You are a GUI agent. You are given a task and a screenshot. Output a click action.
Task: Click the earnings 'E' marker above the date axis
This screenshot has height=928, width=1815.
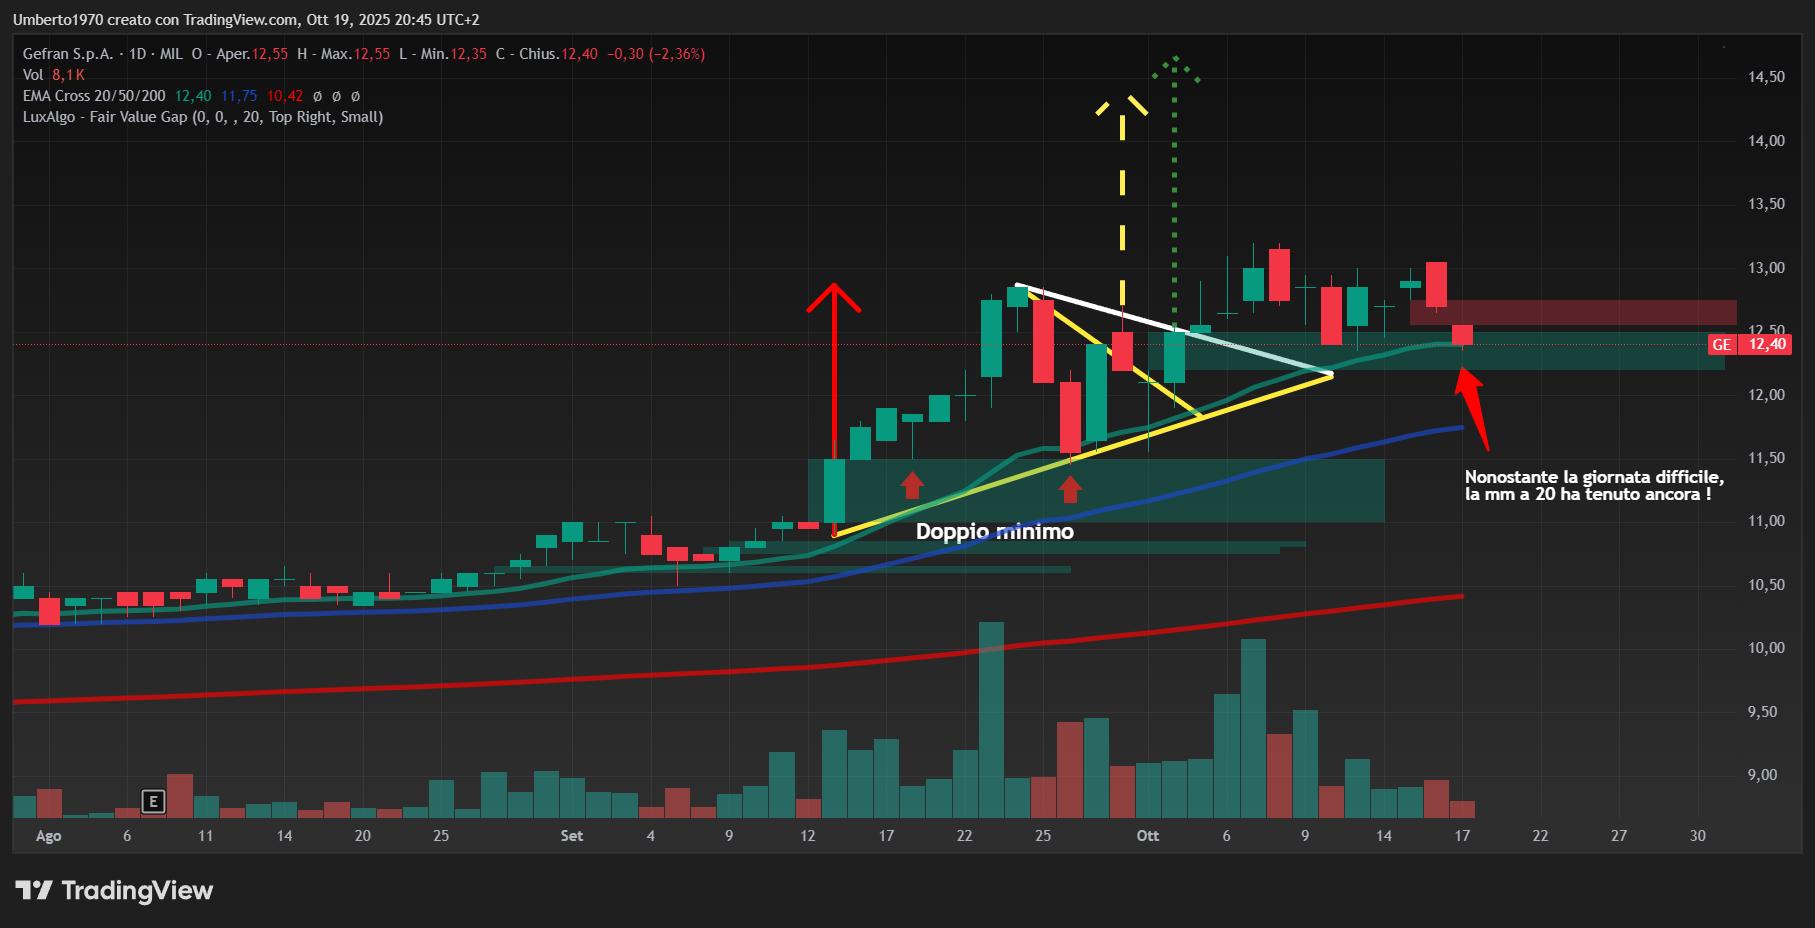pyautogui.click(x=153, y=801)
